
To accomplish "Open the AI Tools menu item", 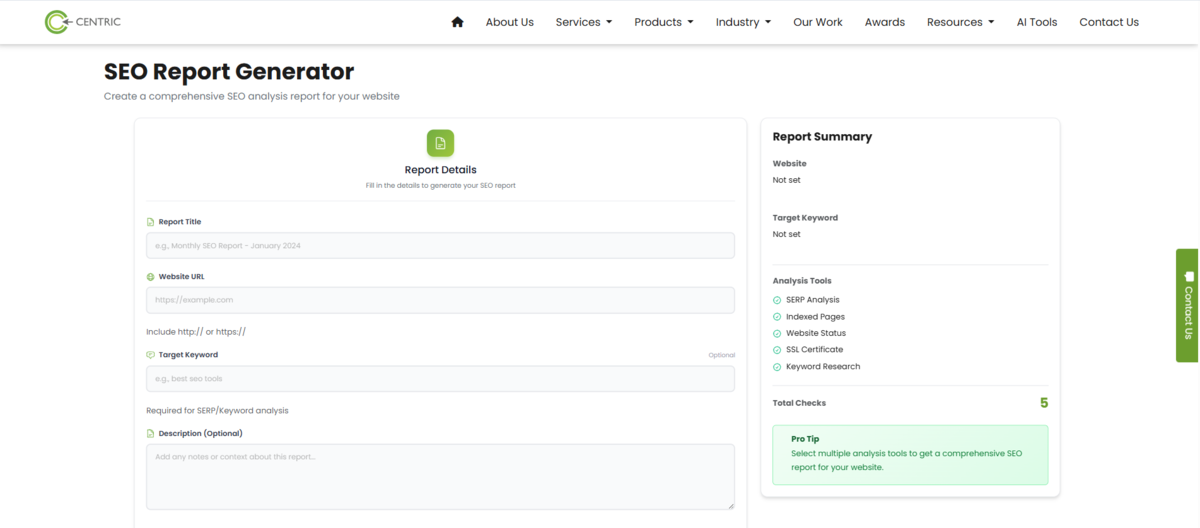I will (1036, 22).
